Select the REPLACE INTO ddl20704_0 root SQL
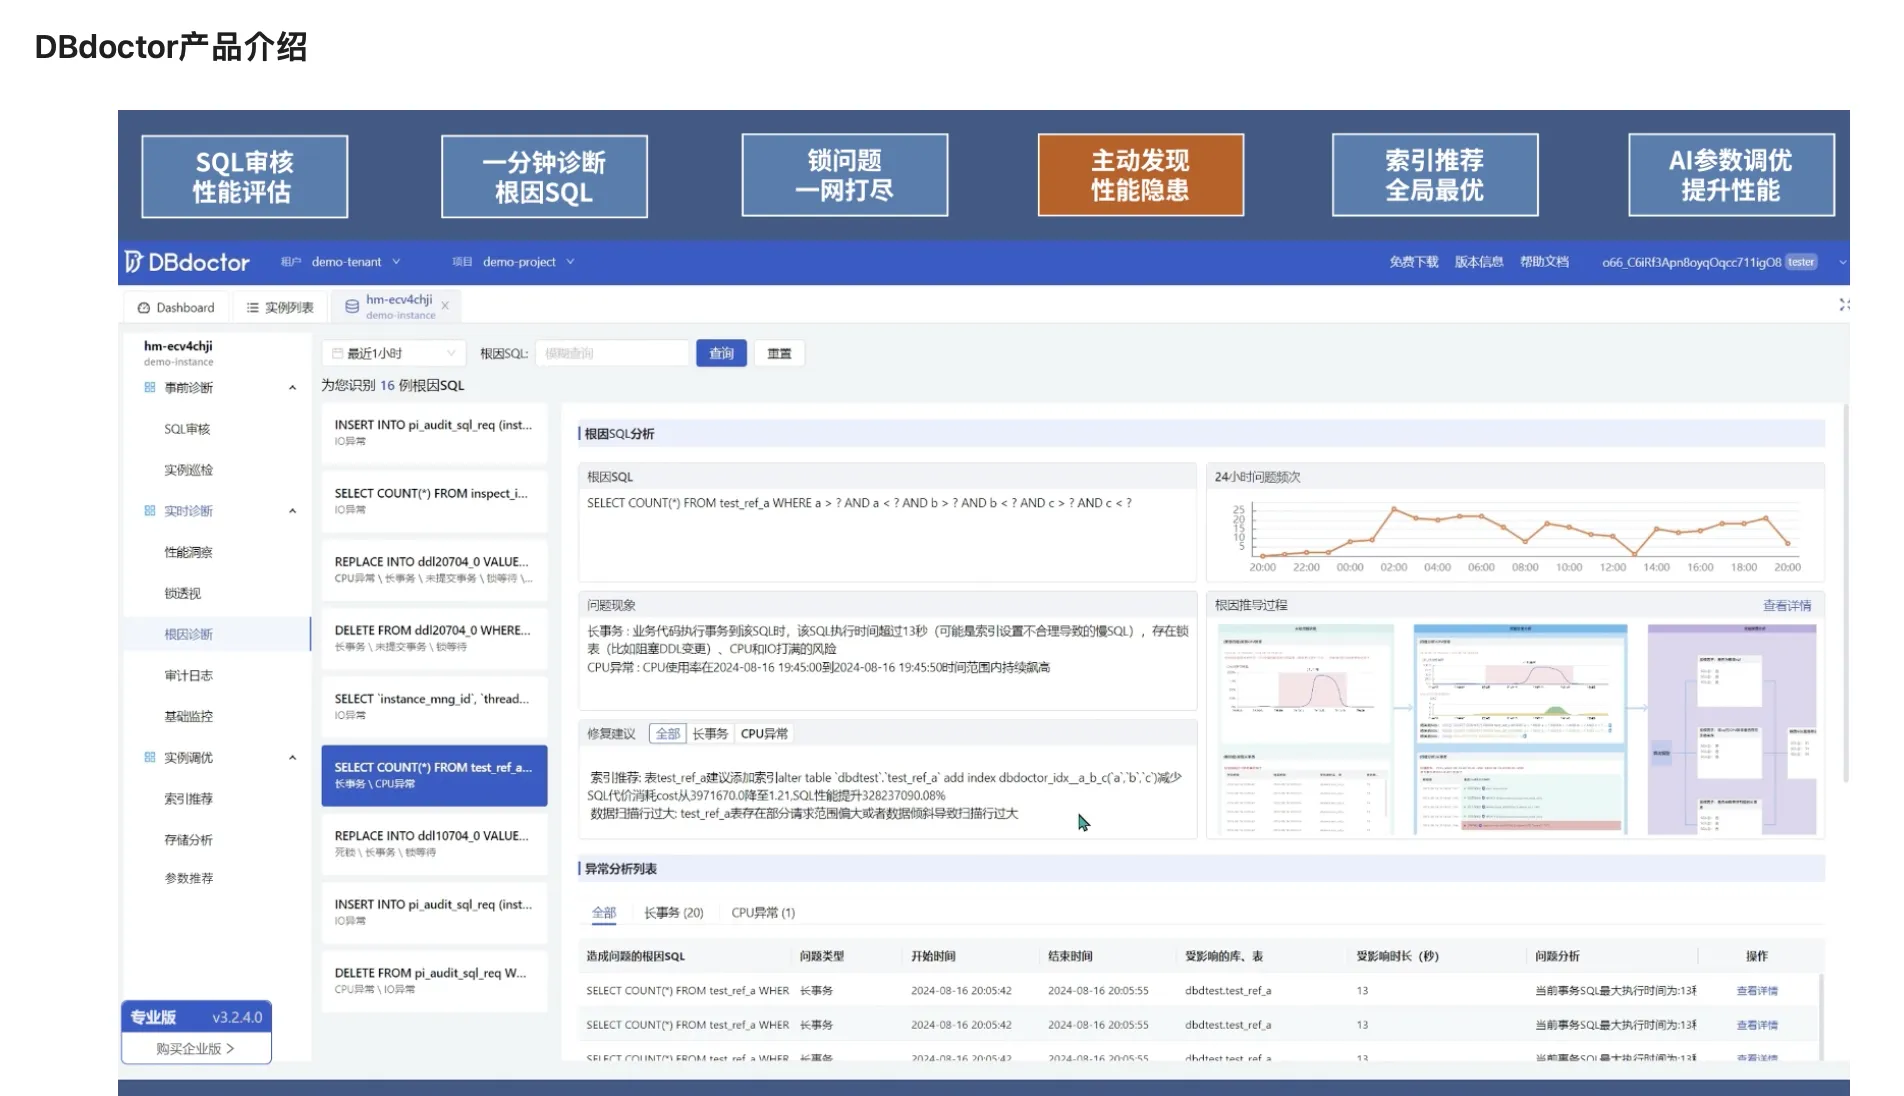The width and height of the screenshot is (1904, 1096). 434,569
